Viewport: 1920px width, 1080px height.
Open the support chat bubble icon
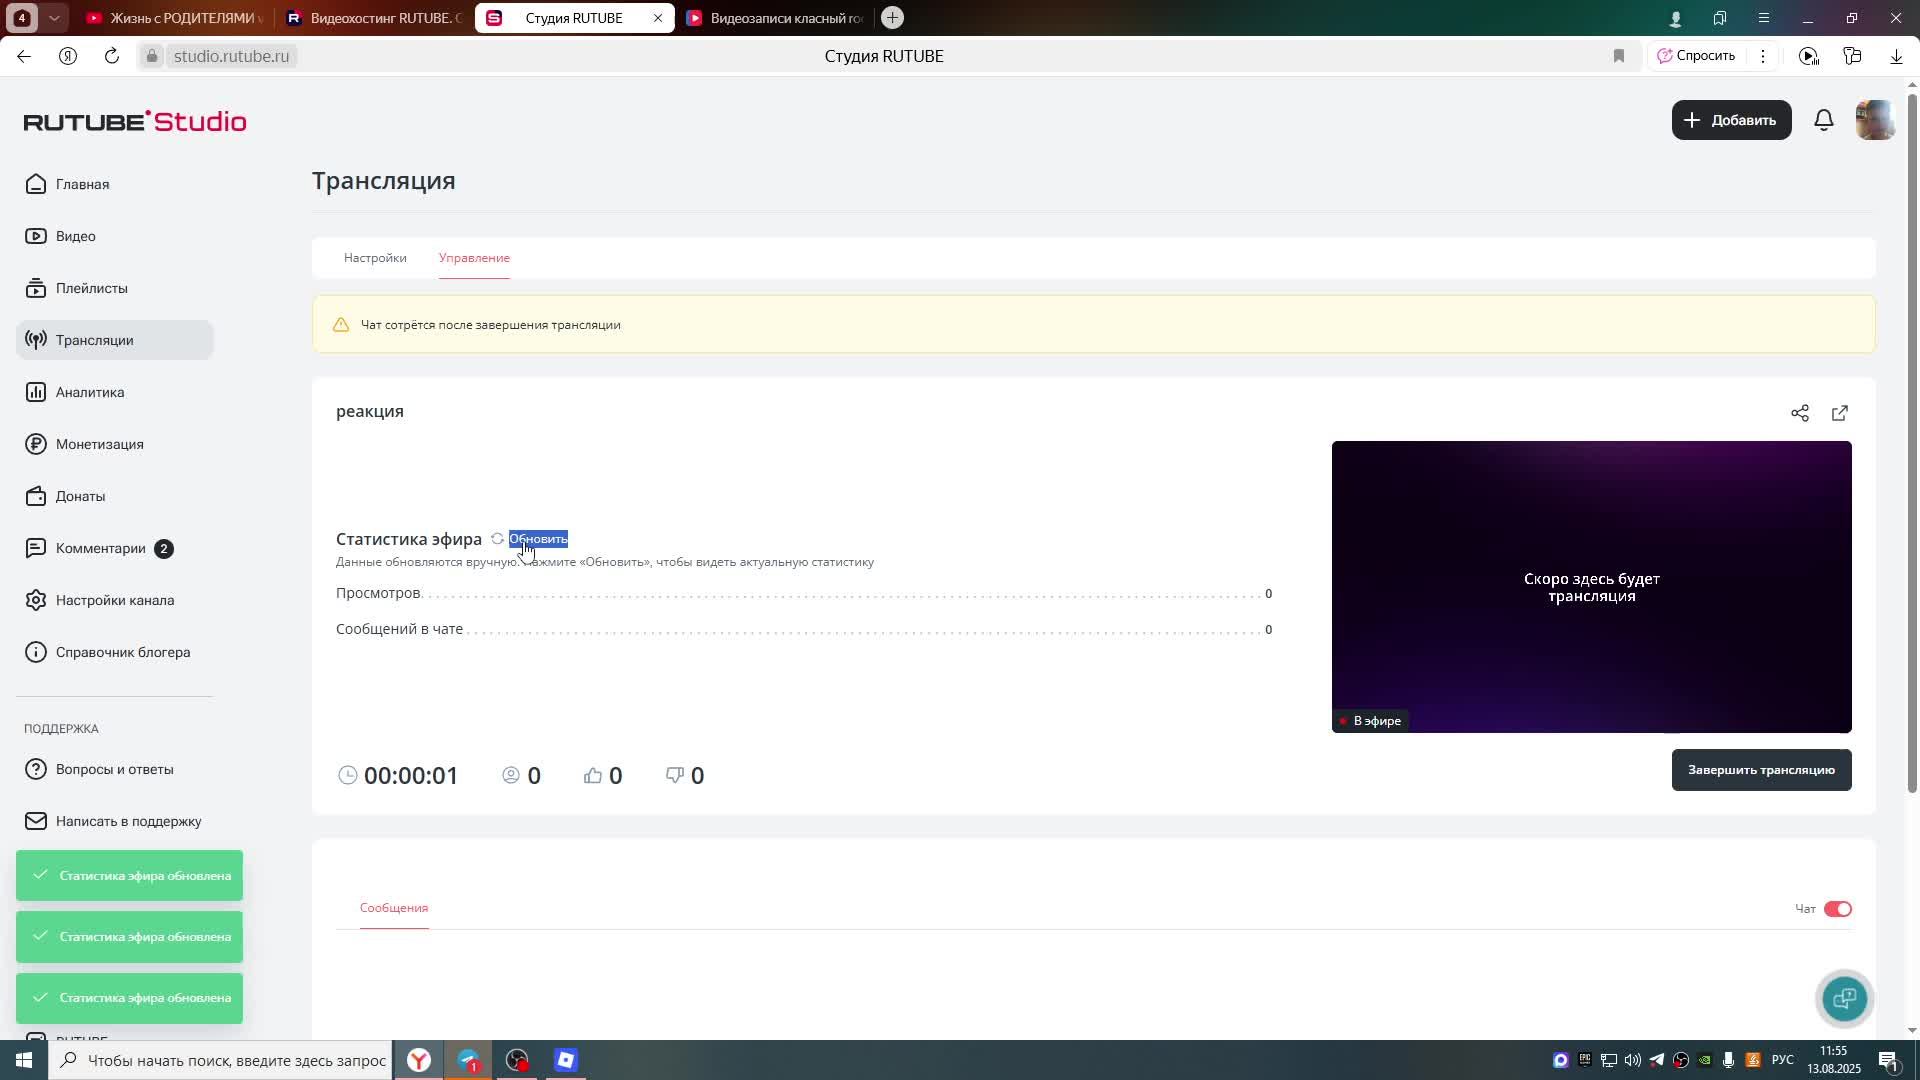click(x=1844, y=998)
